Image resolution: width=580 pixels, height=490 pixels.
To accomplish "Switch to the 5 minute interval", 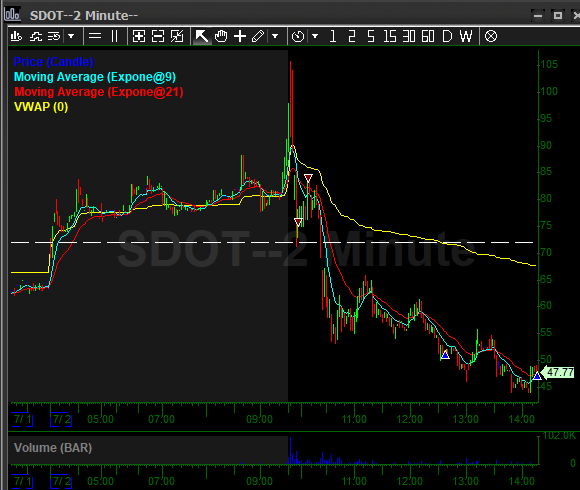I will click(x=371, y=36).
